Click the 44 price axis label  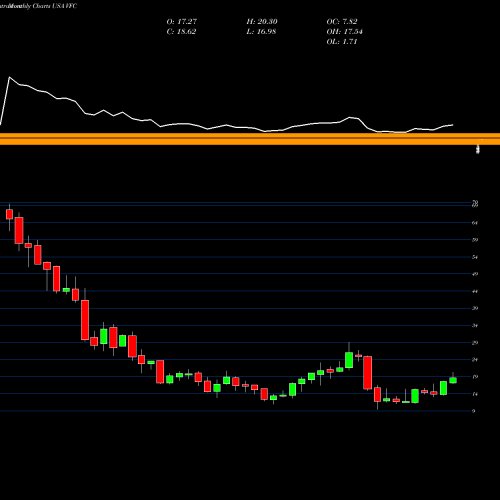coord(475,292)
